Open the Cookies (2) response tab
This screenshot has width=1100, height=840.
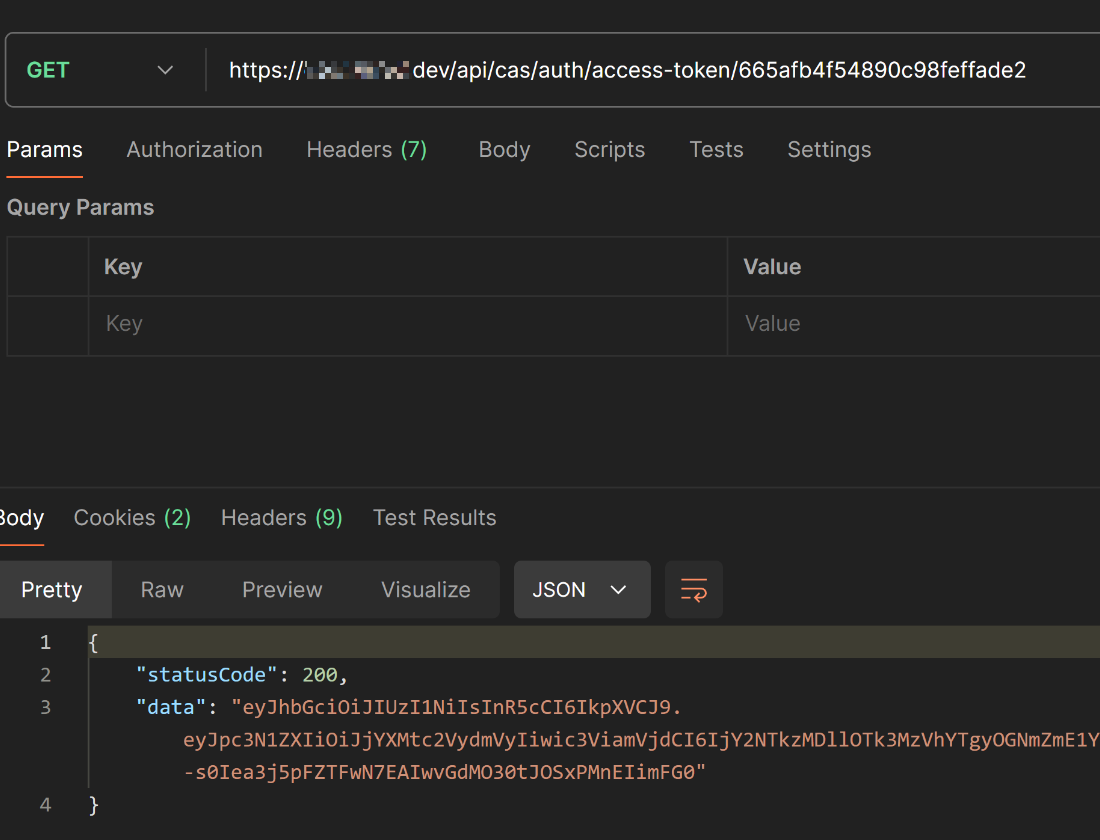132,518
